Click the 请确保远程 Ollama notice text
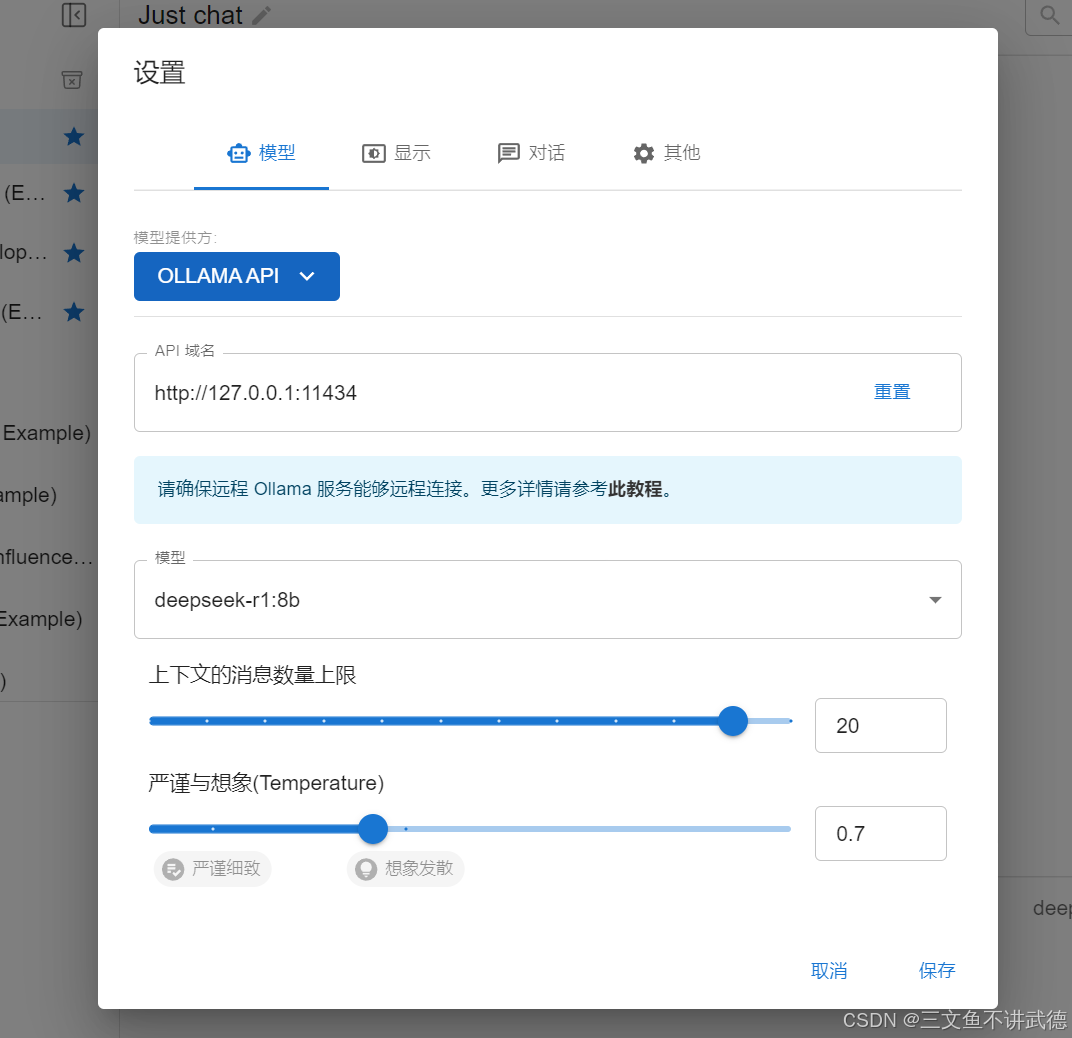 [x=415, y=489]
